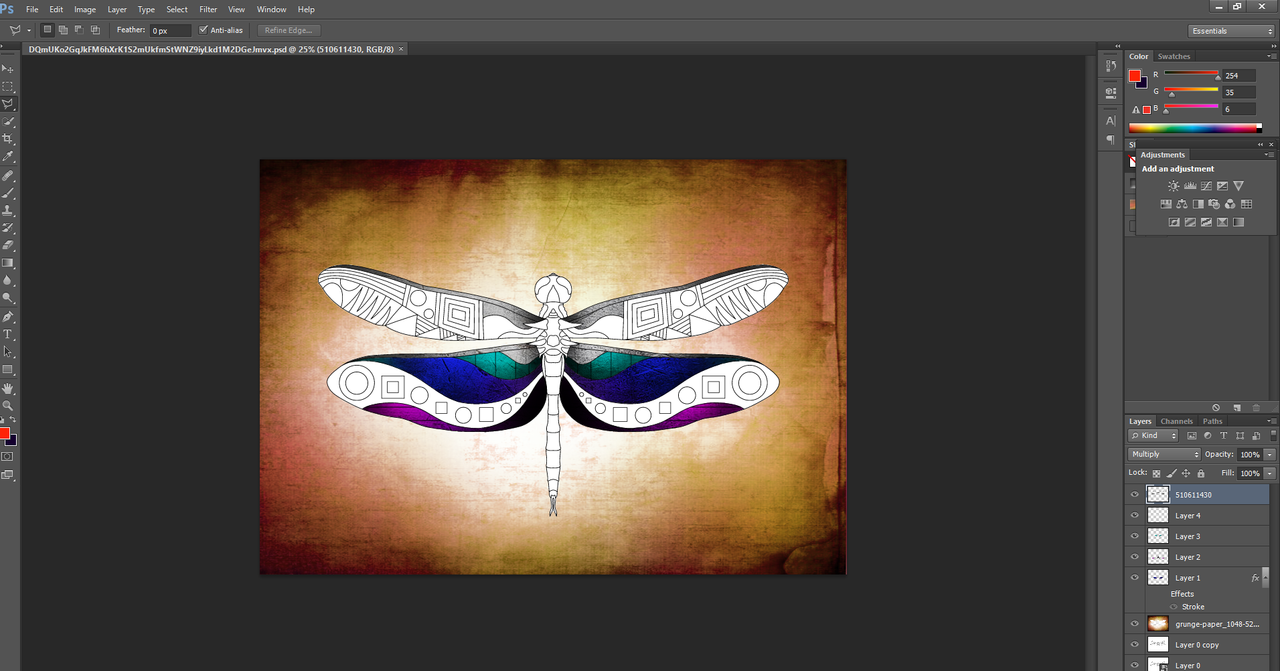Select the Polygonal Lasso tool in toolbox
The width and height of the screenshot is (1280, 671).
(x=8, y=104)
